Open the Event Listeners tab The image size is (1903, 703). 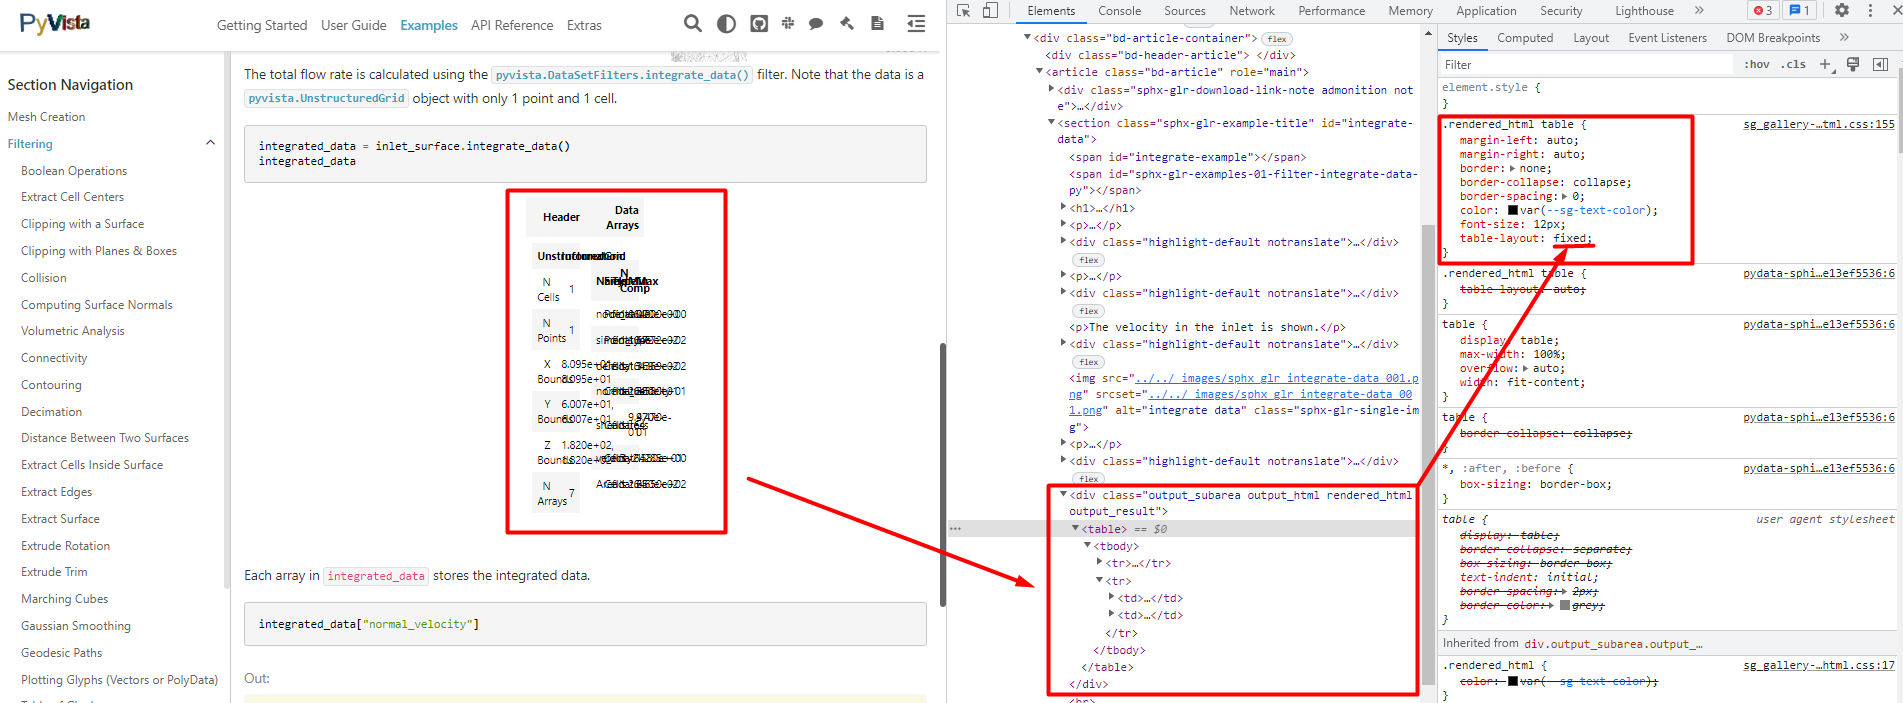[x=1667, y=37]
